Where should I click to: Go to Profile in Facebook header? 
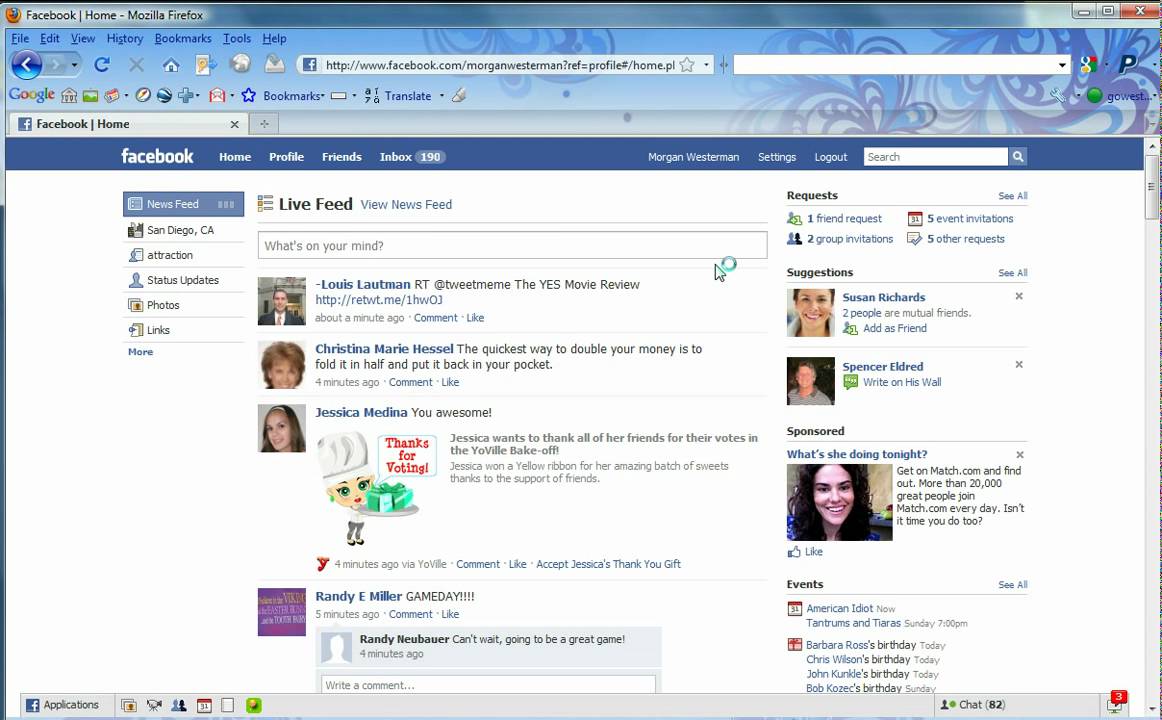click(x=286, y=157)
